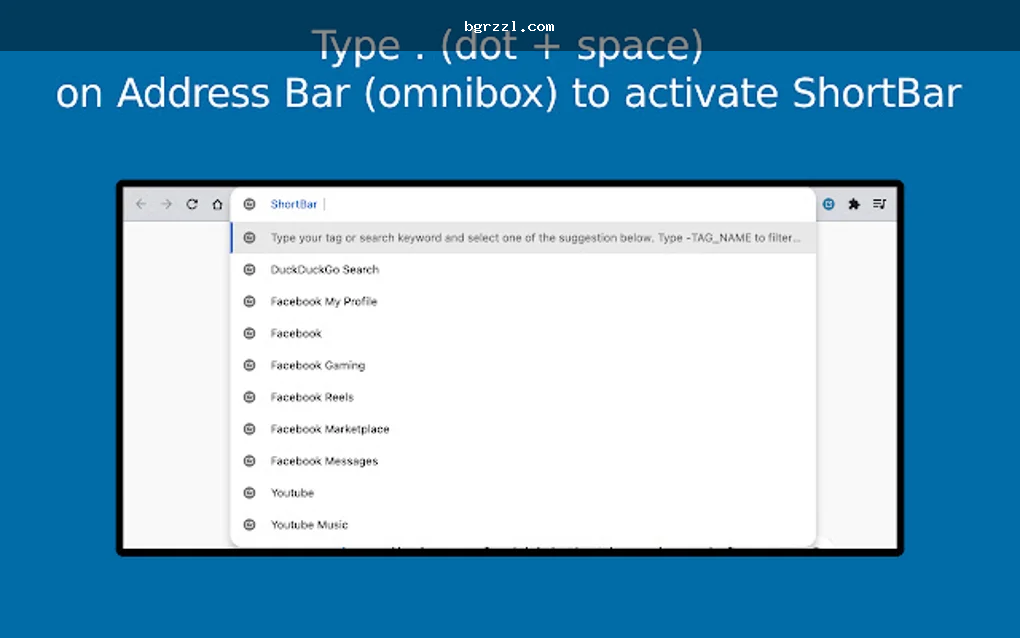Click icon beside Youtube Music

[x=249, y=524]
